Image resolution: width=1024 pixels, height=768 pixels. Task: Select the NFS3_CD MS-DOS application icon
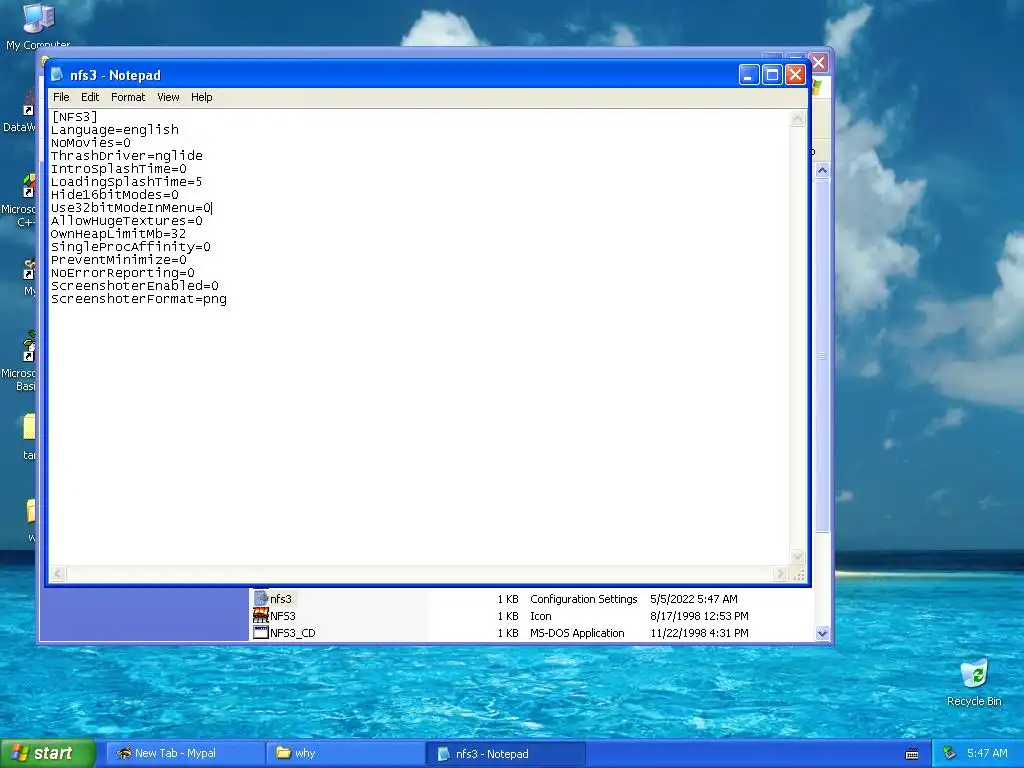coord(261,632)
